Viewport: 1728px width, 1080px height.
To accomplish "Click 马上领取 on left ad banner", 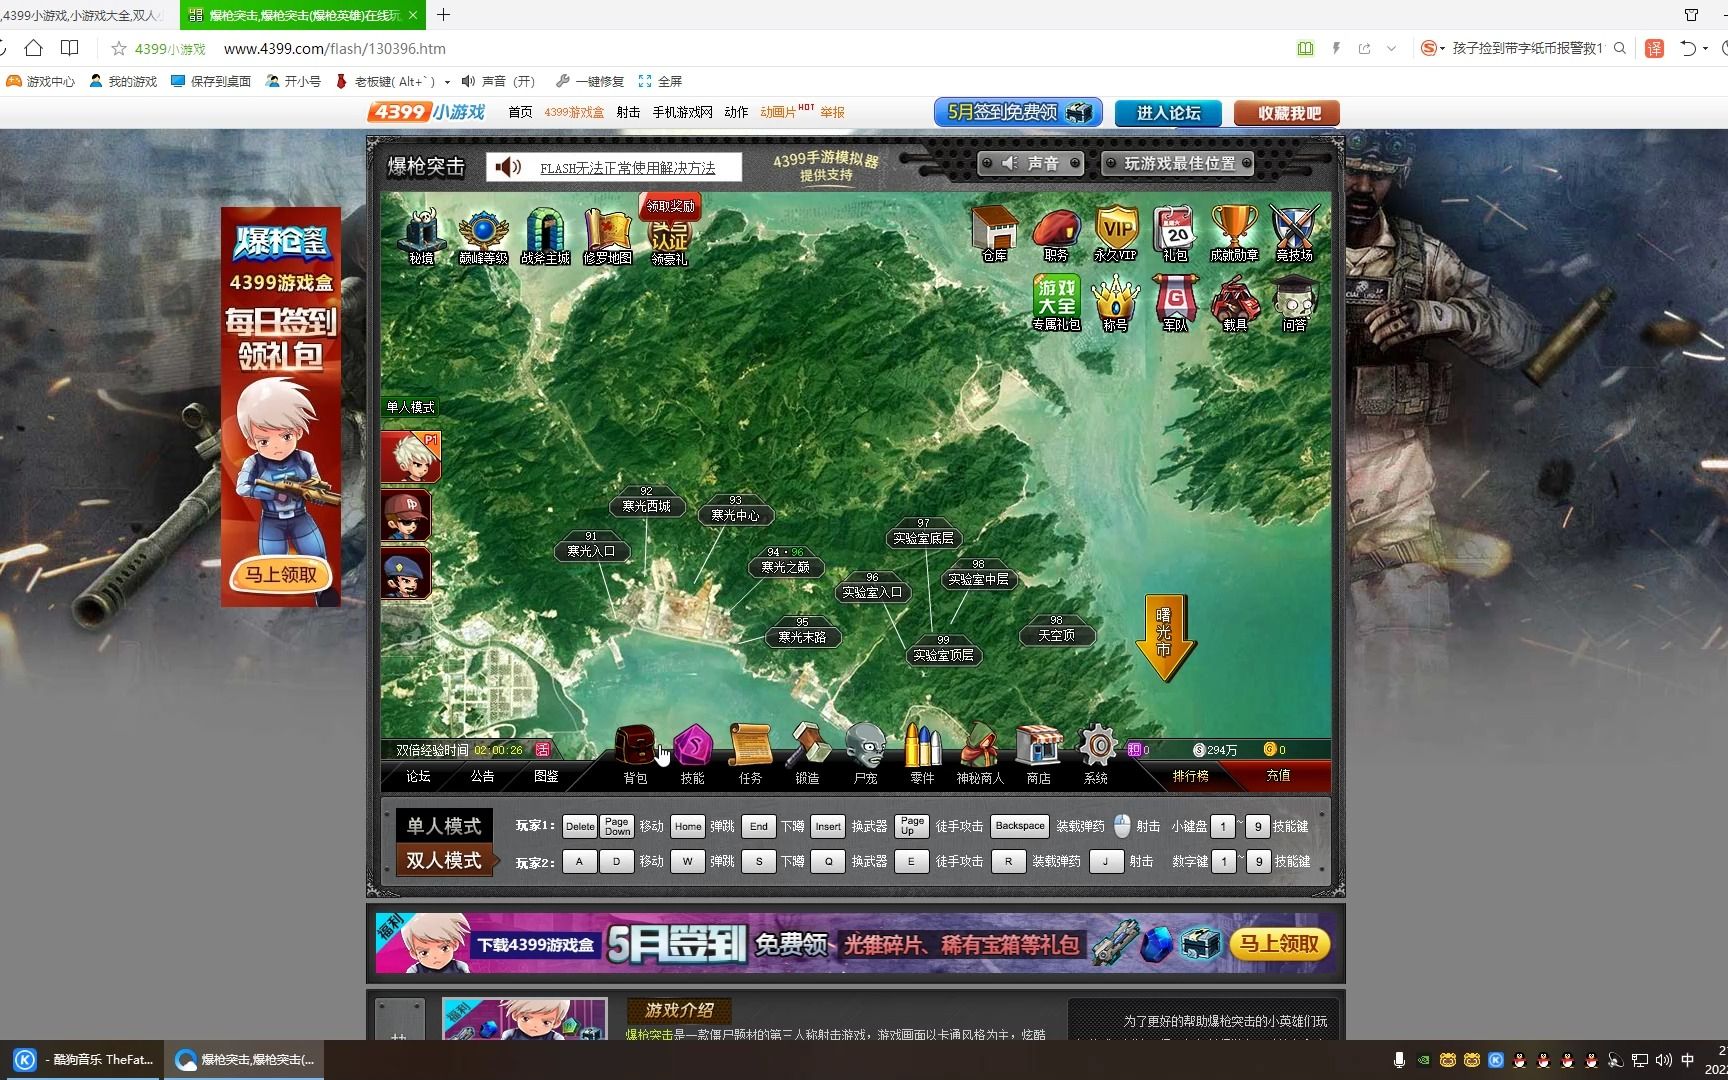I will click(281, 575).
